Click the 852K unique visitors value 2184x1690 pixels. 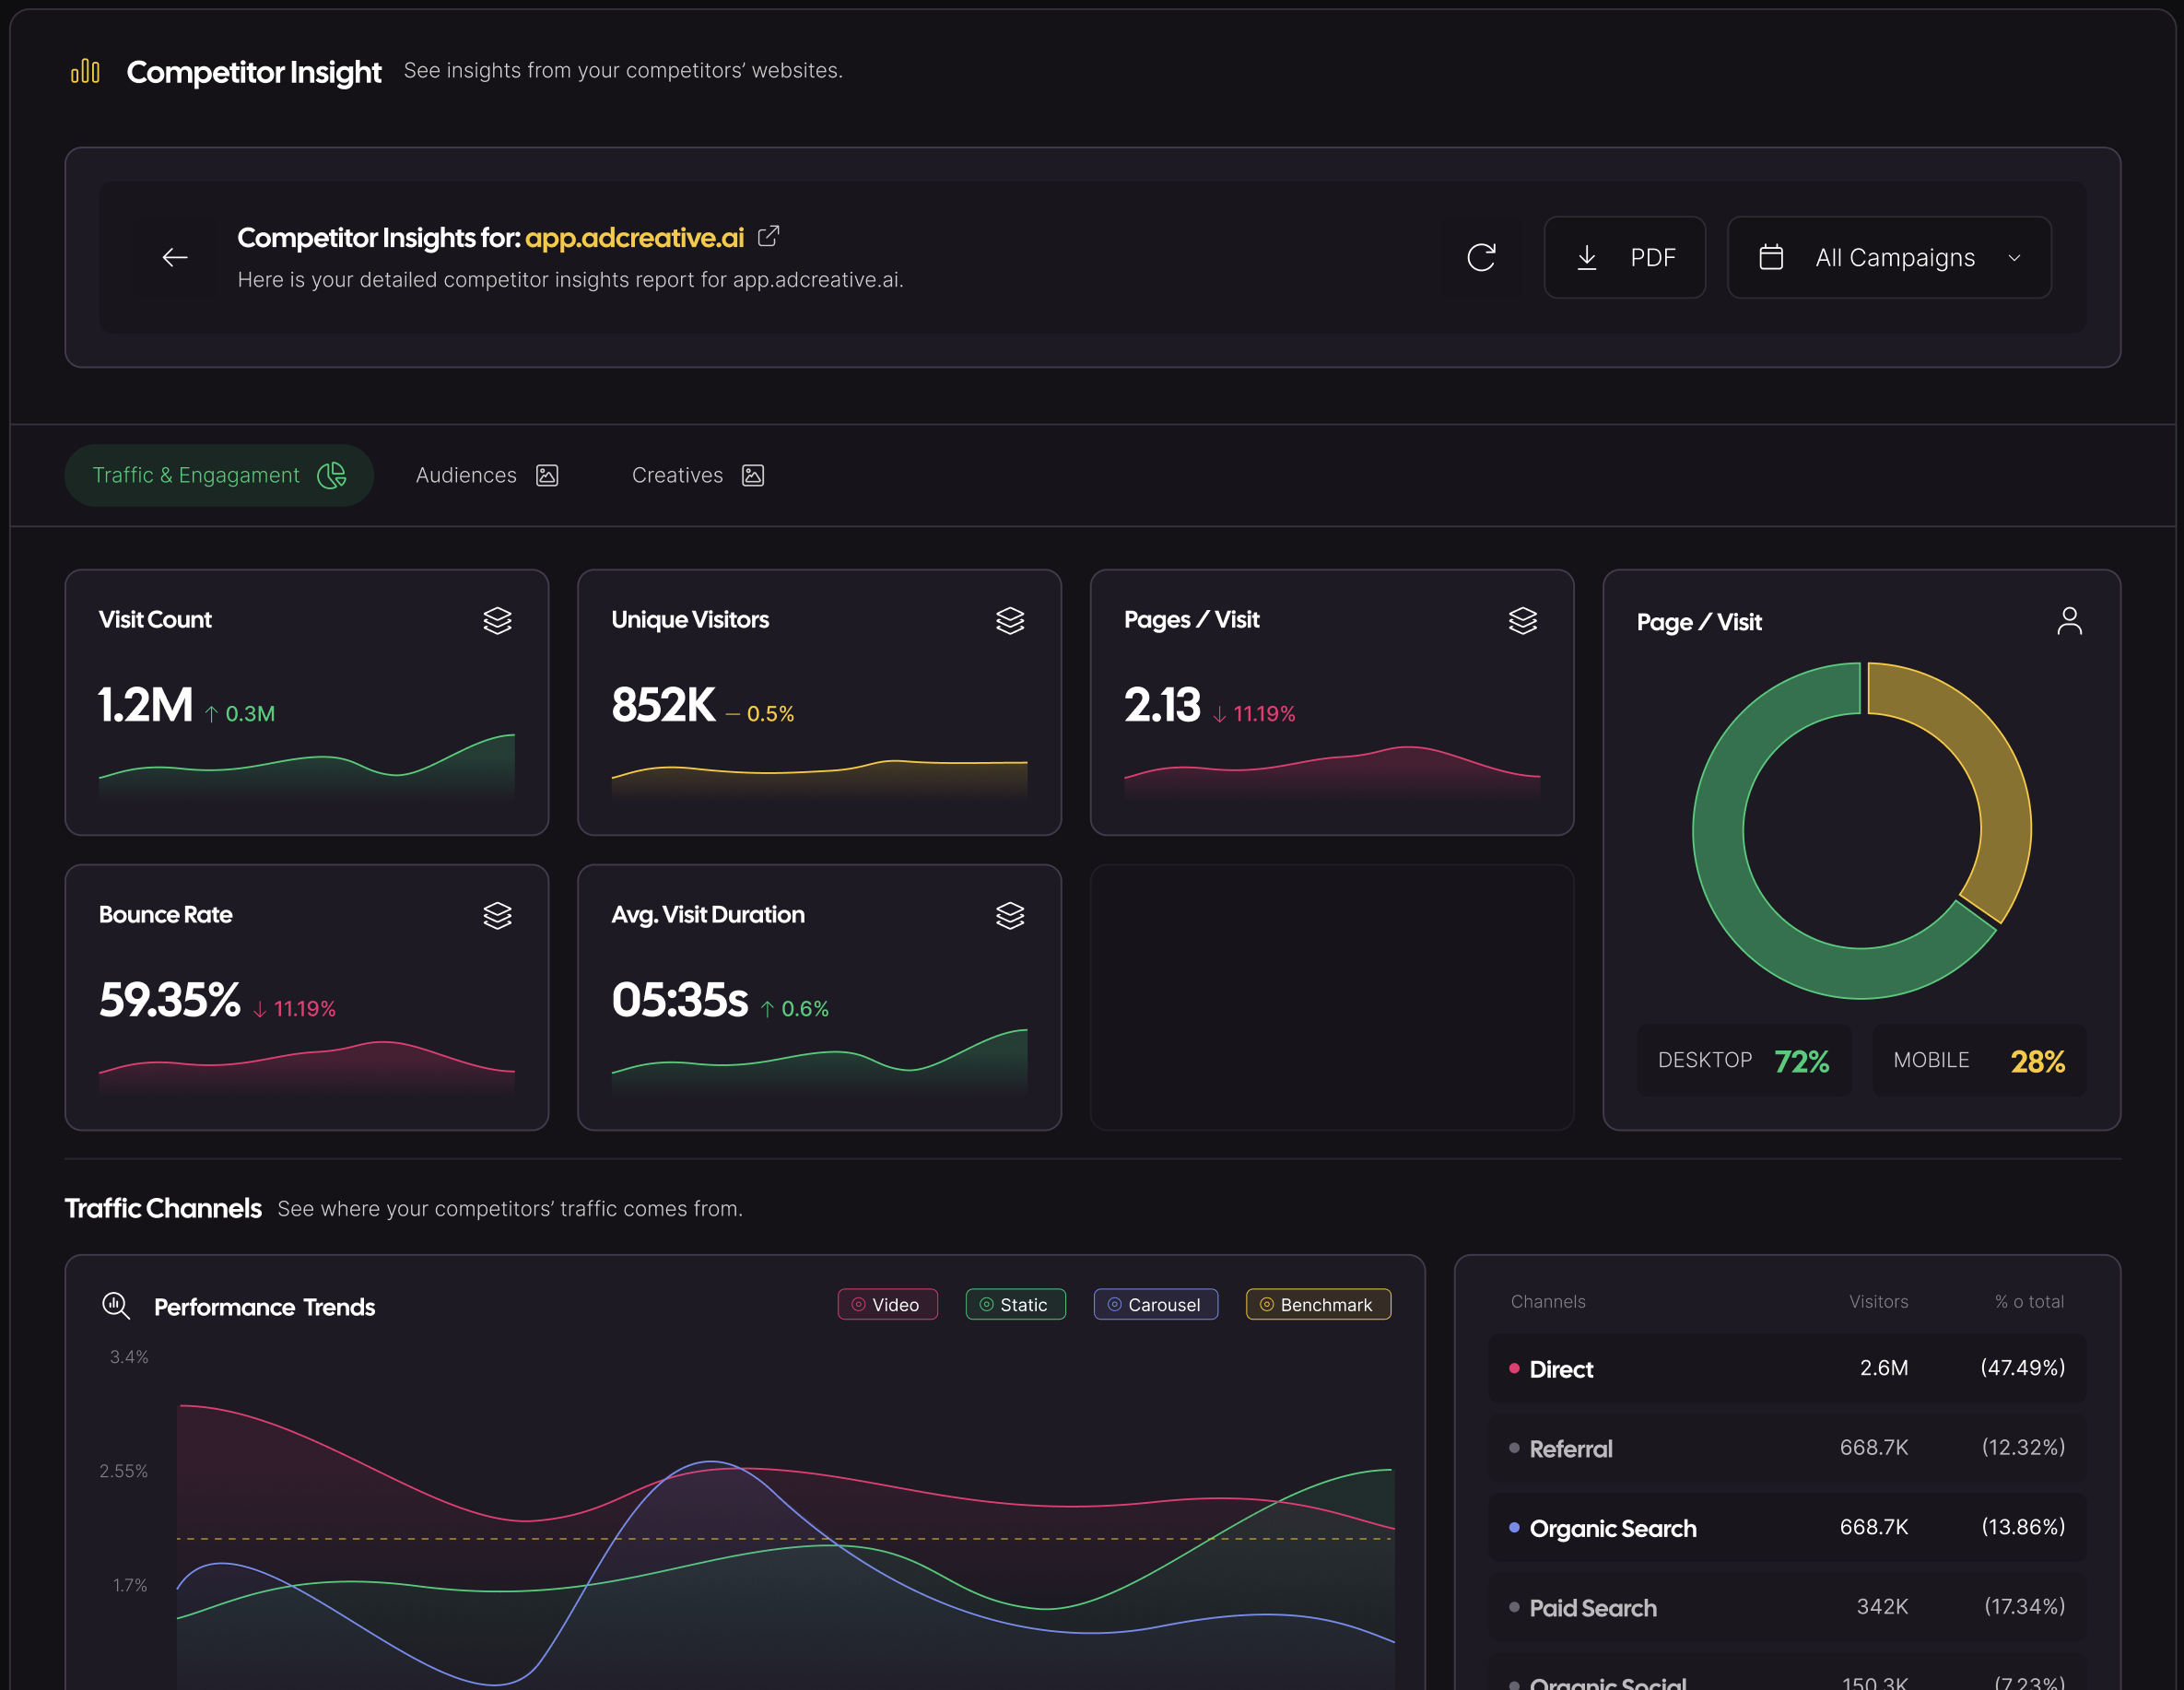tap(663, 705)
